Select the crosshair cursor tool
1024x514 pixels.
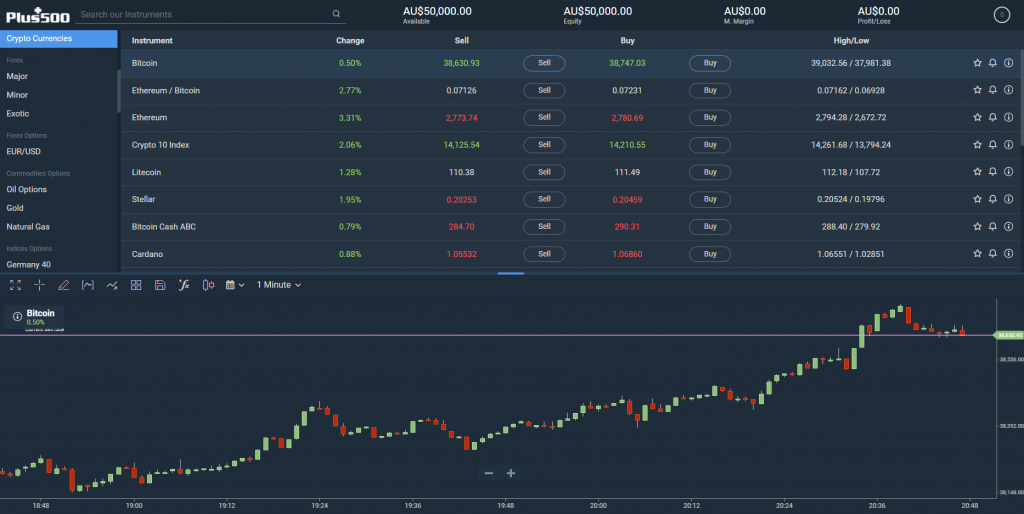click(39, 285)
